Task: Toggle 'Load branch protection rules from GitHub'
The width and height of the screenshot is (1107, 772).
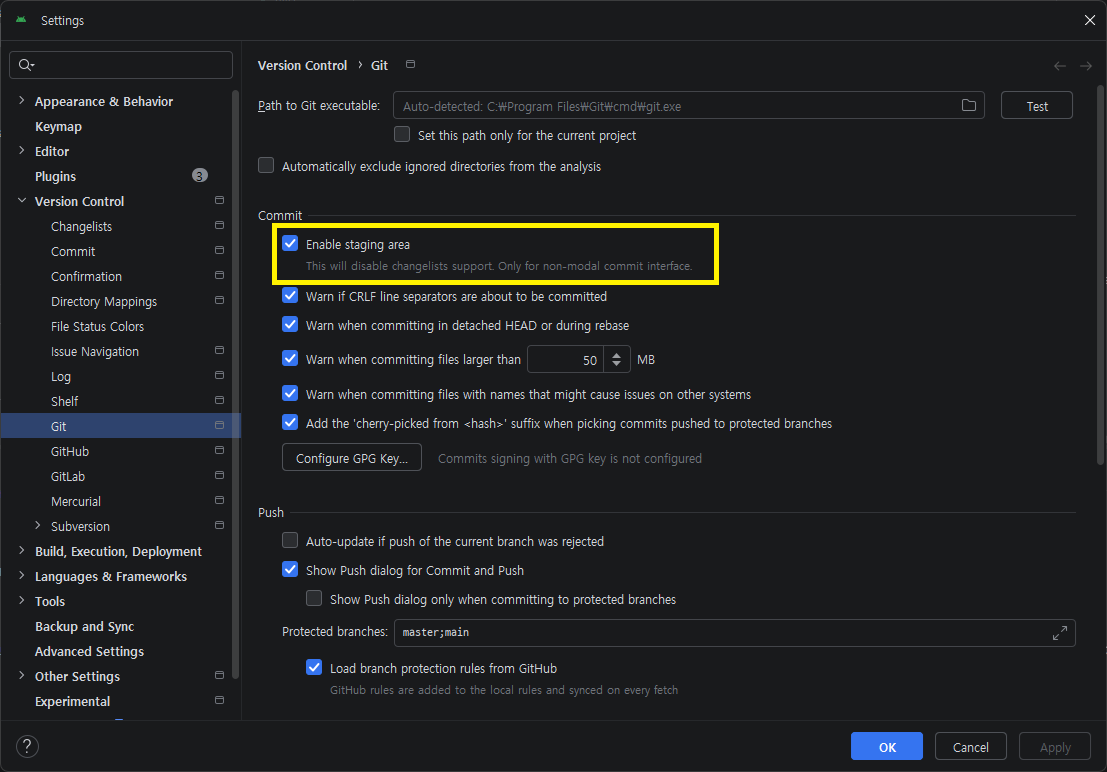Action: tap(314, 667)
